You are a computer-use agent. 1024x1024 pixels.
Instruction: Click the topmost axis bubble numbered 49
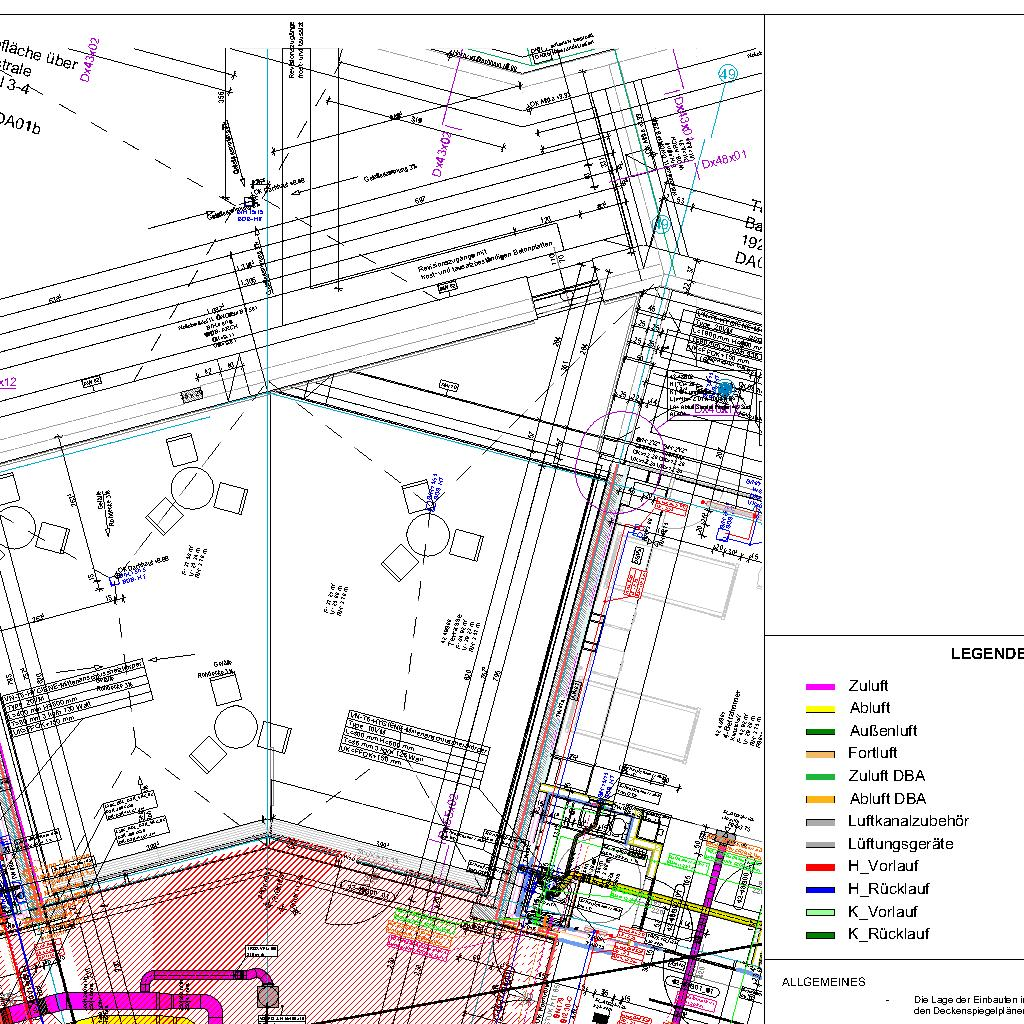coord(727,74)
